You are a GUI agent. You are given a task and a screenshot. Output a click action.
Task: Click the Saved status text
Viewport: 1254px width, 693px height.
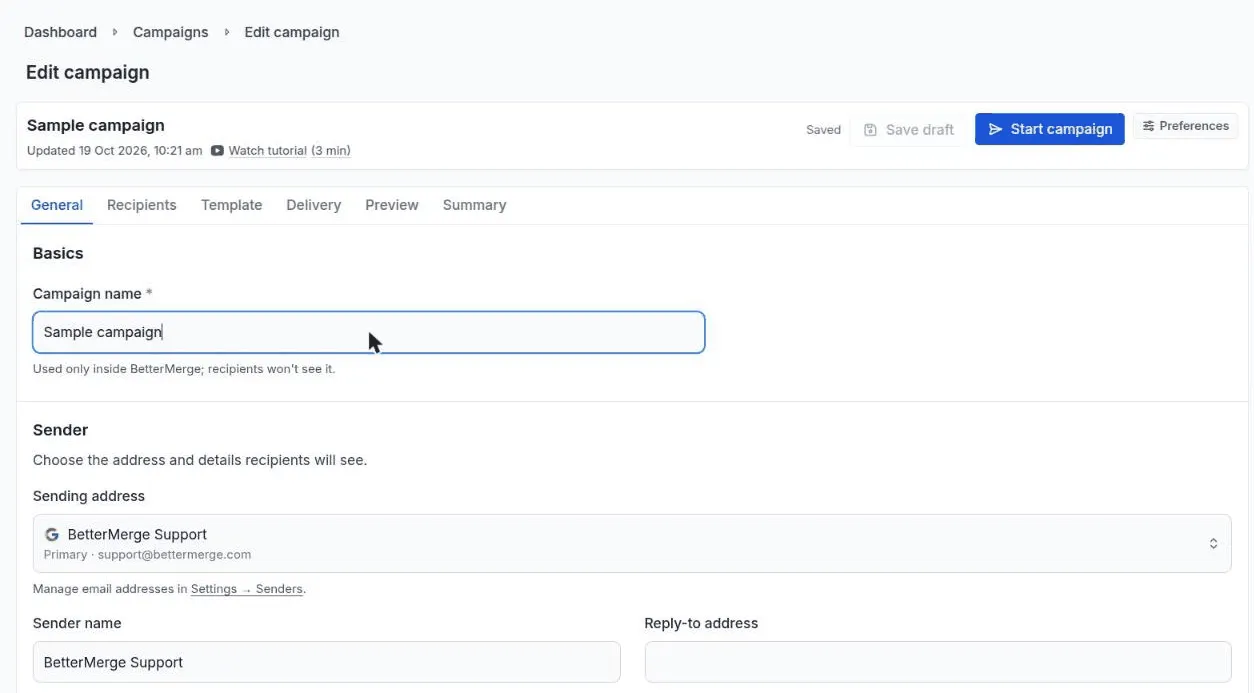click(x=823, y=130)
